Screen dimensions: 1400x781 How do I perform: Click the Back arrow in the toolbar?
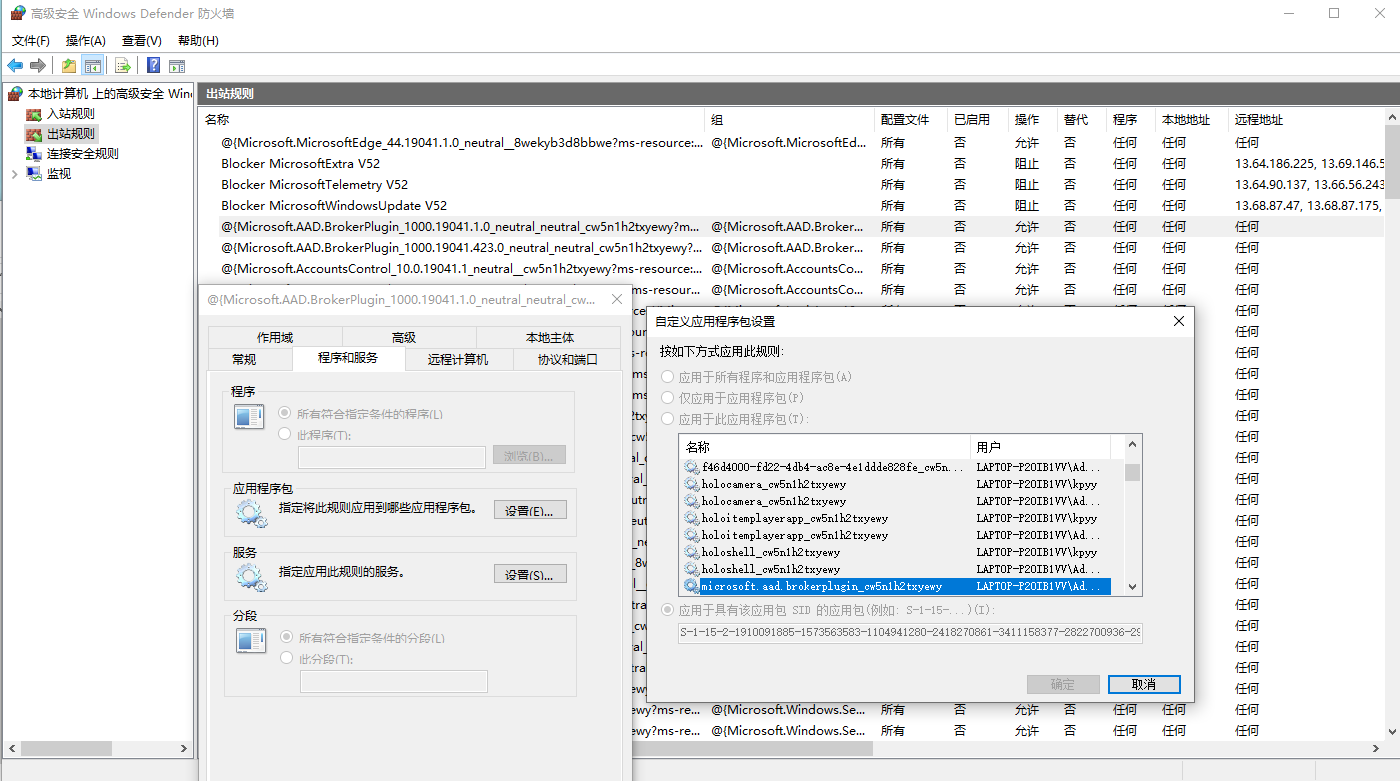(x=15, y=66)
